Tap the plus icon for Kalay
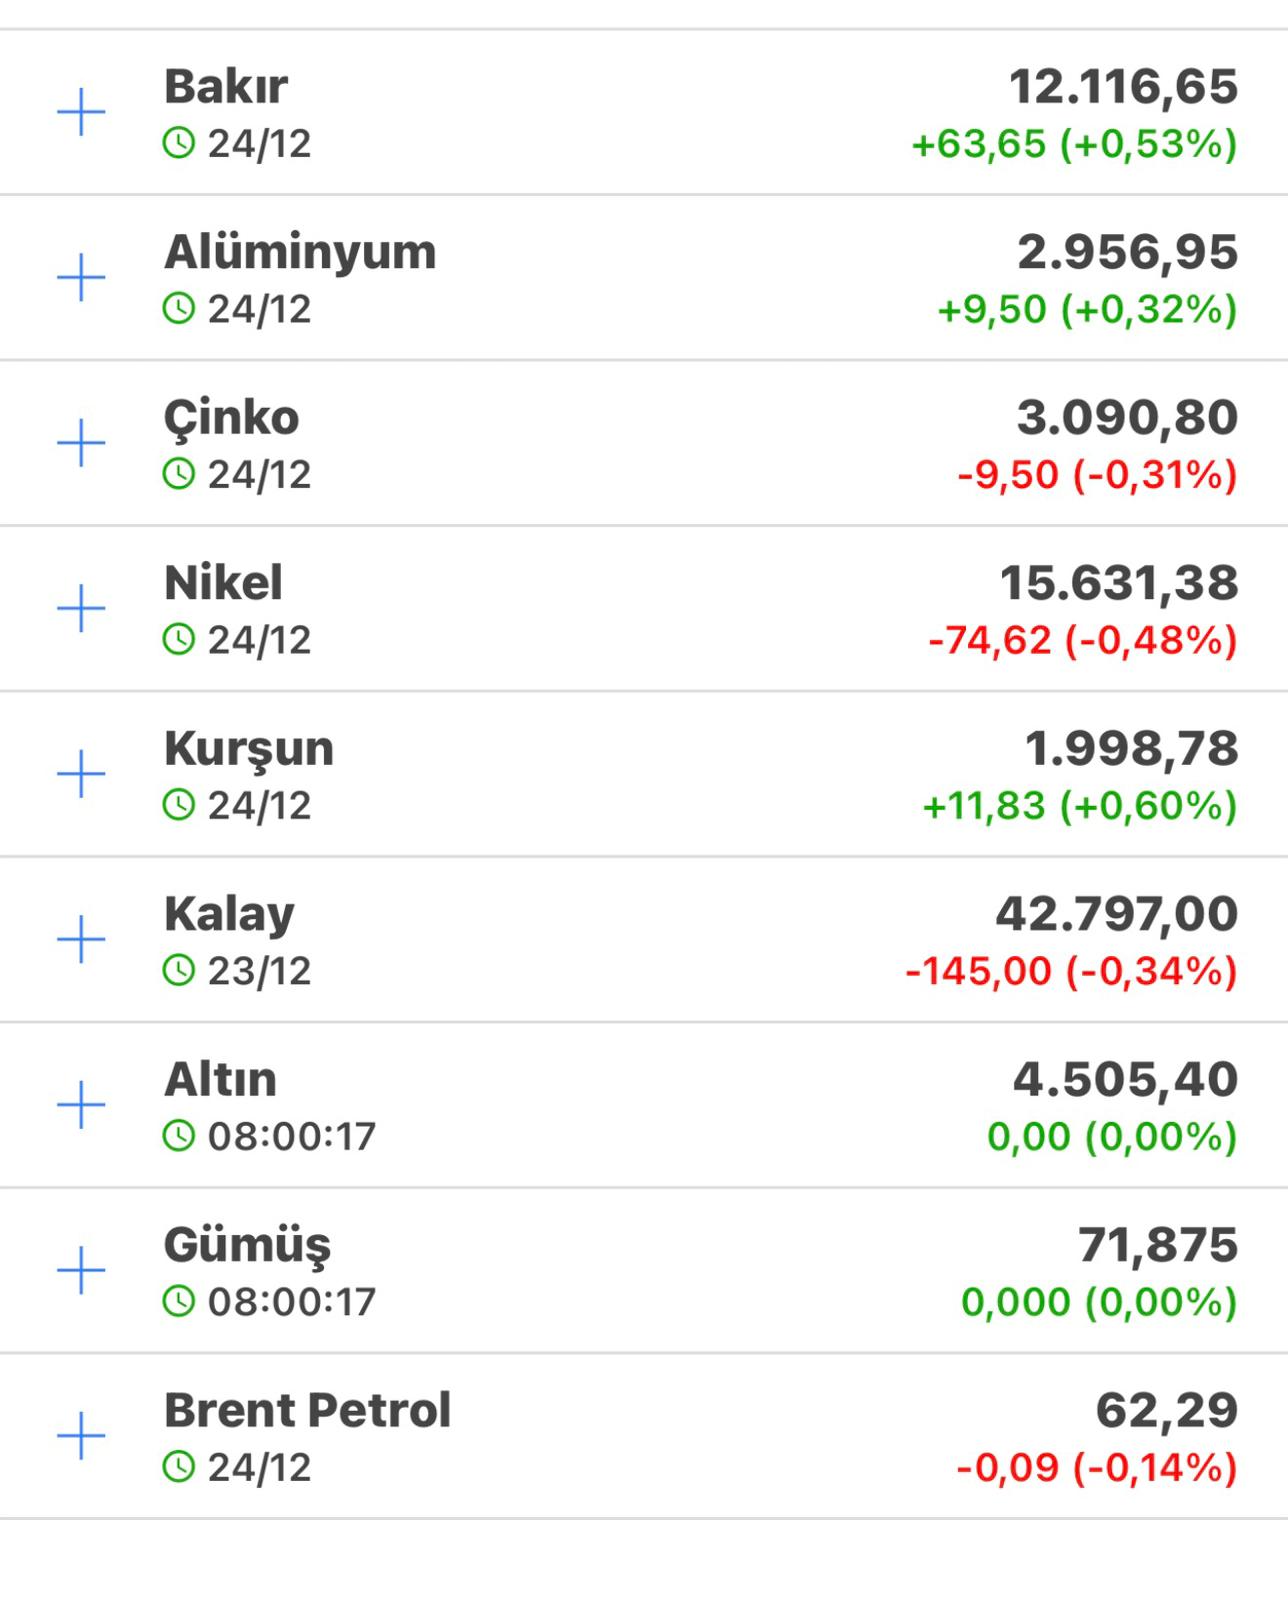 coord(81,940)
